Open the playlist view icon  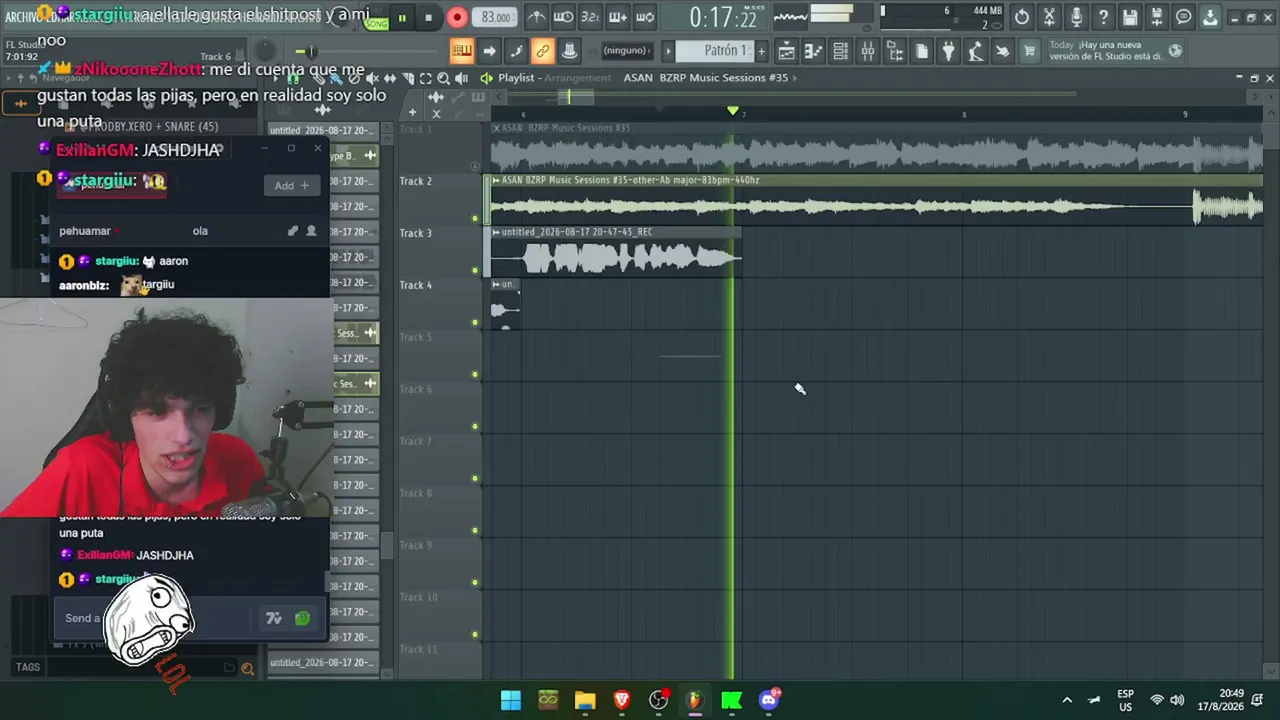787,51
